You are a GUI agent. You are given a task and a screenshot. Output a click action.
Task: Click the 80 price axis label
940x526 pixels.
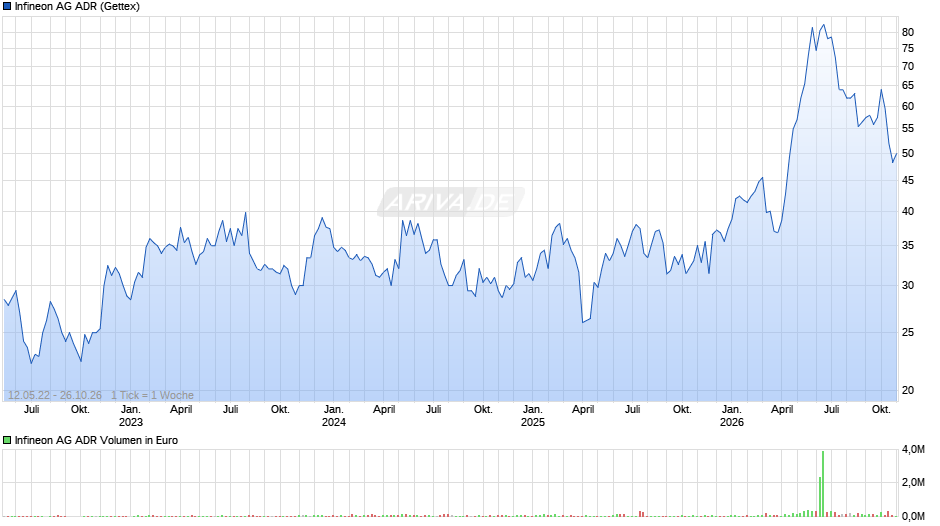[x=908, y=32]
